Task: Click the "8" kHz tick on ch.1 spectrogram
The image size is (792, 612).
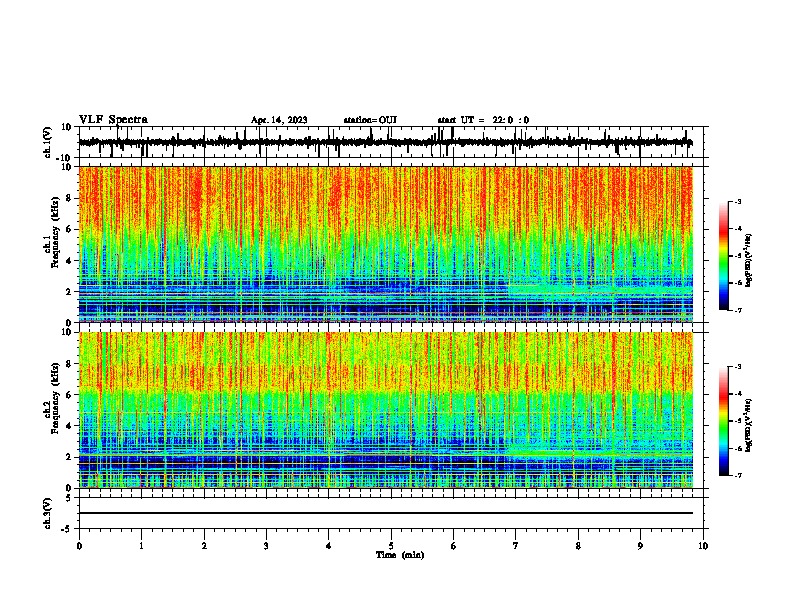Action: (x=69, y=198)
